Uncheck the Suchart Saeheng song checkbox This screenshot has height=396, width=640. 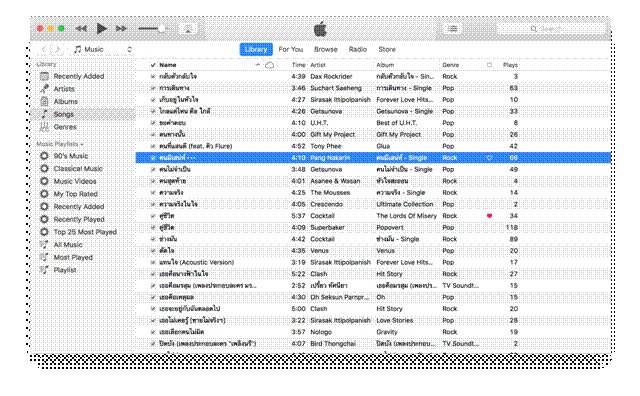point(153,88)
